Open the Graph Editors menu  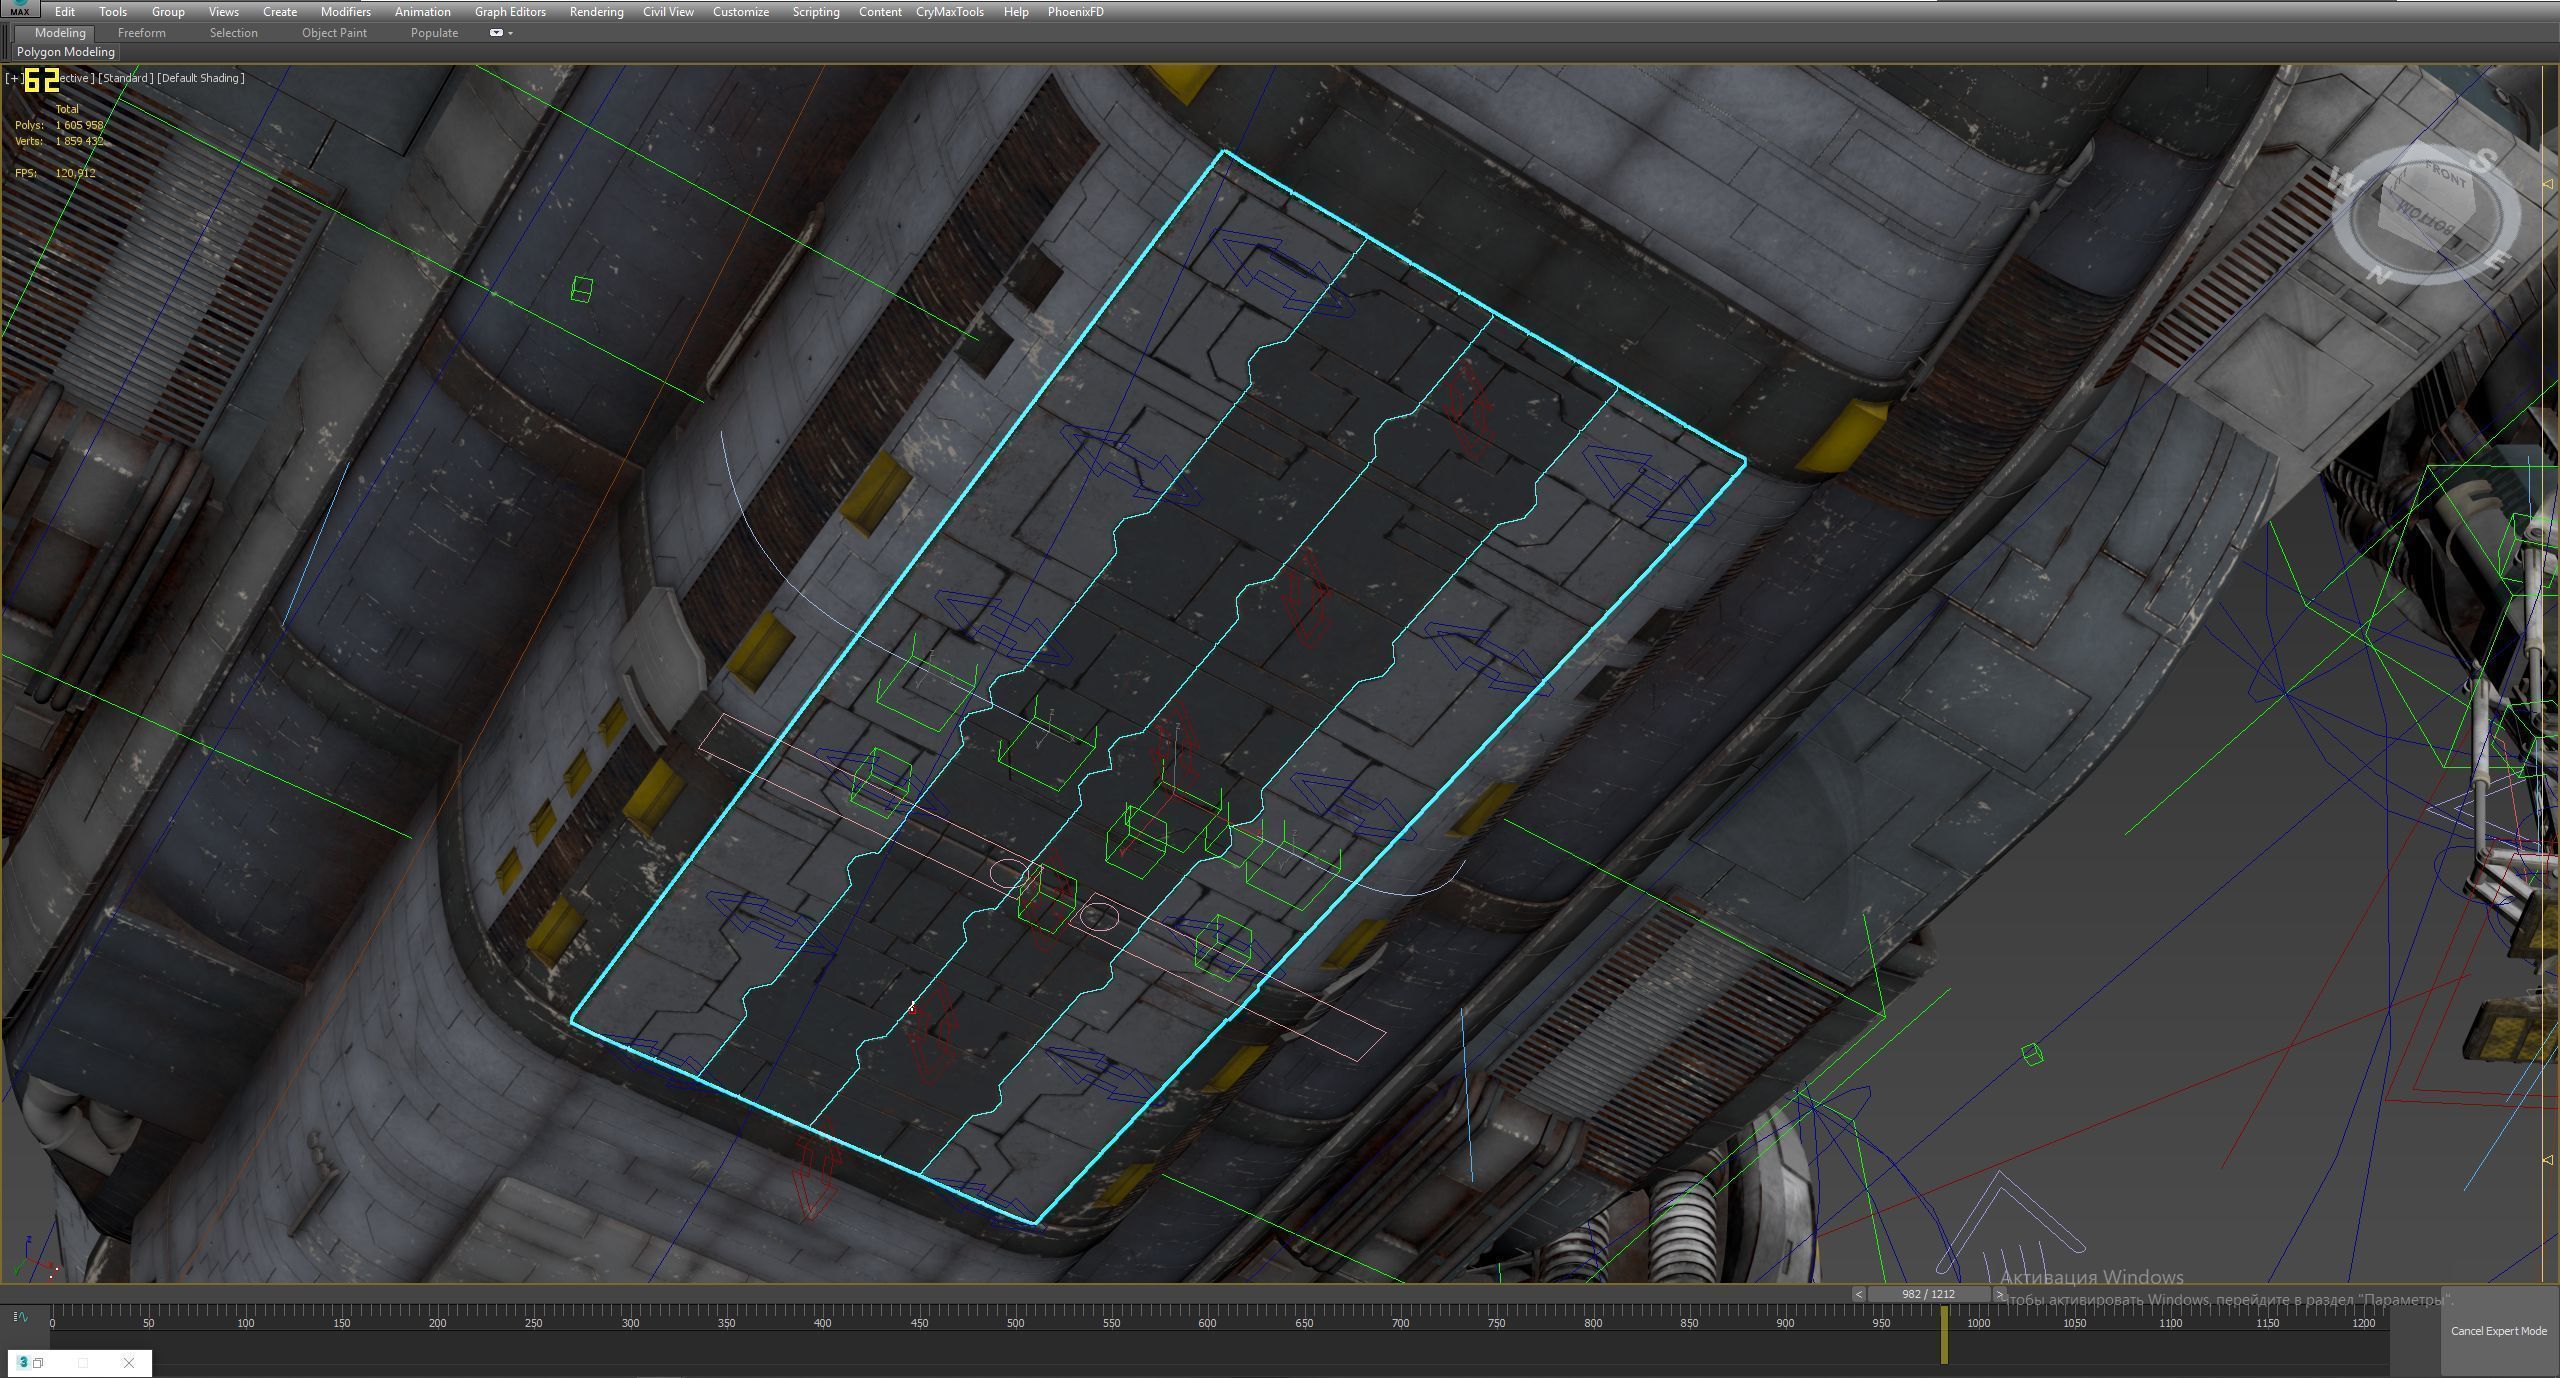(x=510, y=12)
